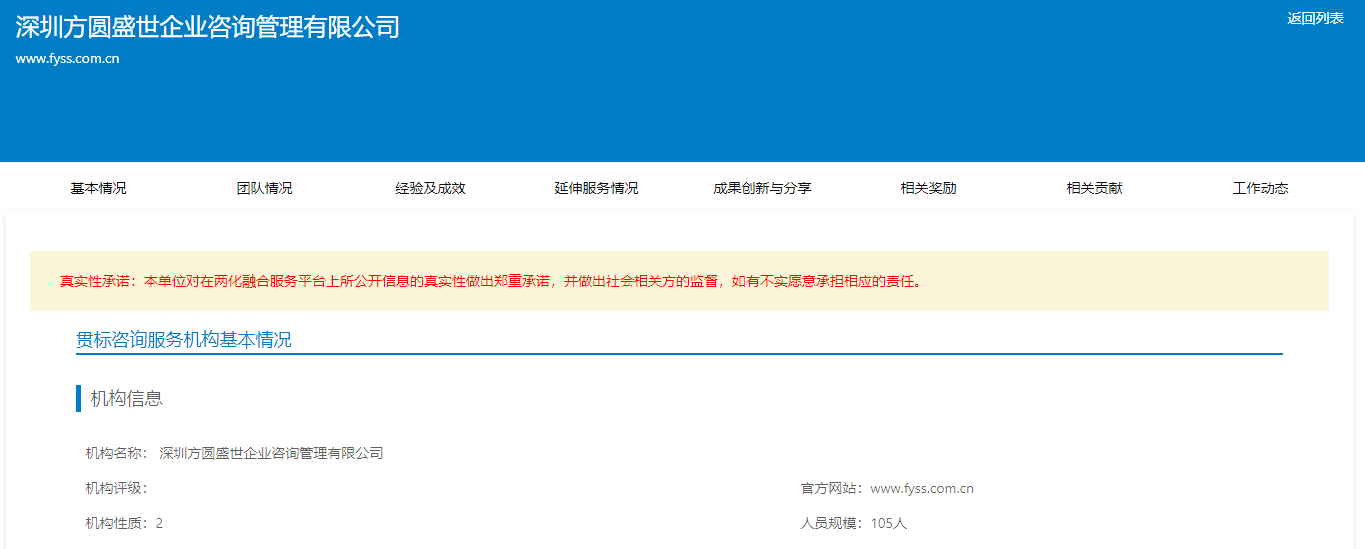This screenshot has width=1365, height=549.
Task: Click the 机构名称 value company name
Action: [x=271, y=453]
